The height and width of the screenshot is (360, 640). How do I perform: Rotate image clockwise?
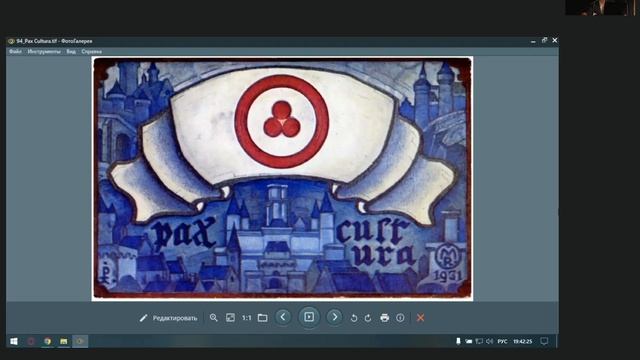click(368, 318)
